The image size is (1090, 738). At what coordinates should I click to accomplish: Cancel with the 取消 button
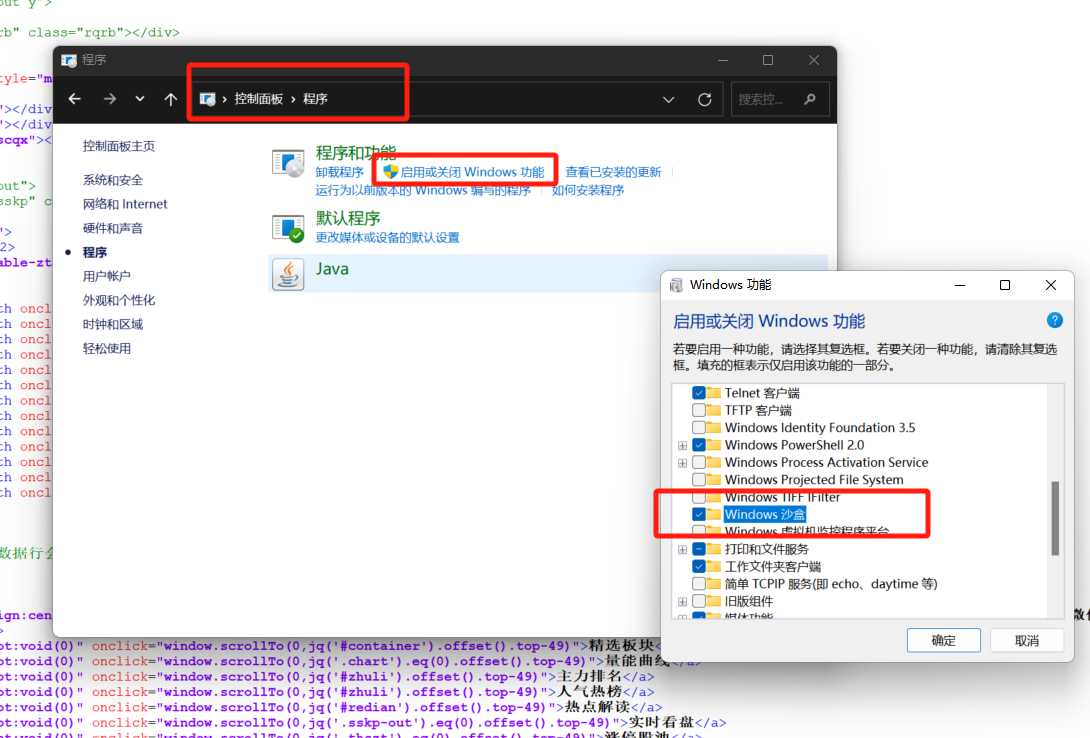point(1027,641)
